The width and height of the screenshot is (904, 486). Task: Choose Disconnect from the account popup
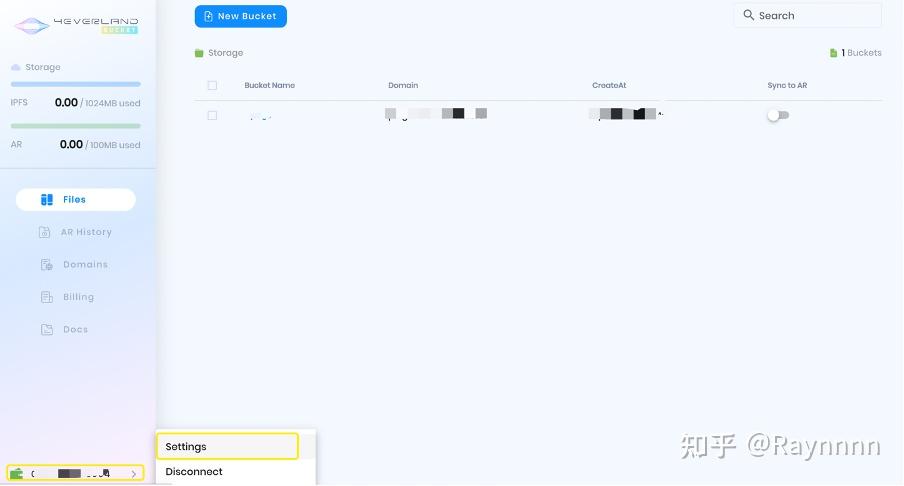(x=235, y=472)
